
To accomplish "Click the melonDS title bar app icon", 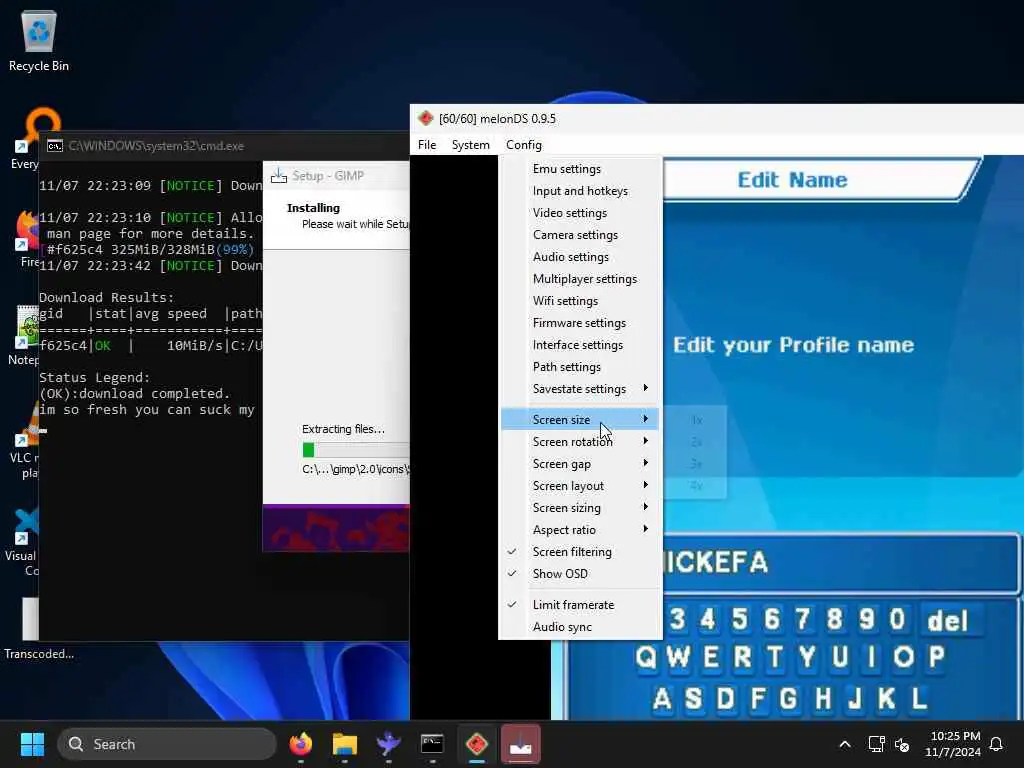I will click(x=426, y=118).
